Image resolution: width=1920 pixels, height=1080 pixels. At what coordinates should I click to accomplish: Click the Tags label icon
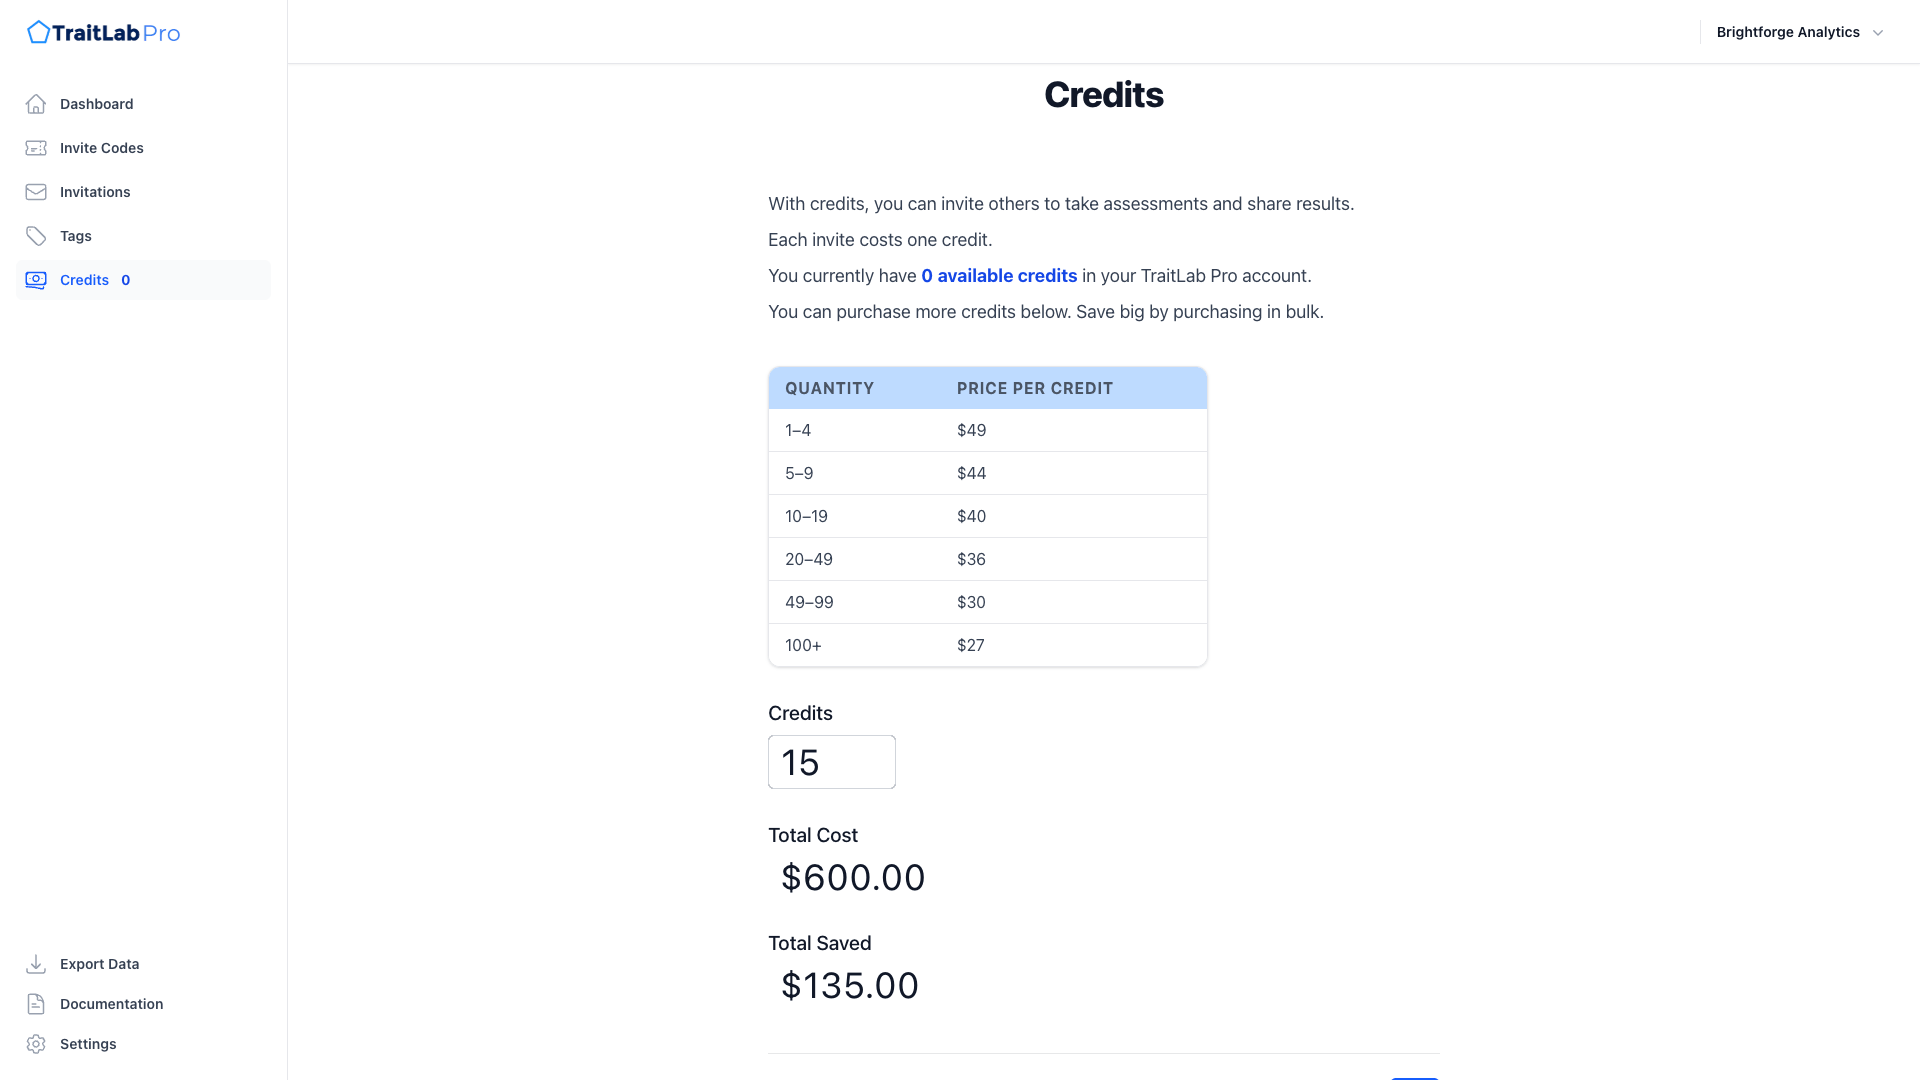point(36,236)
